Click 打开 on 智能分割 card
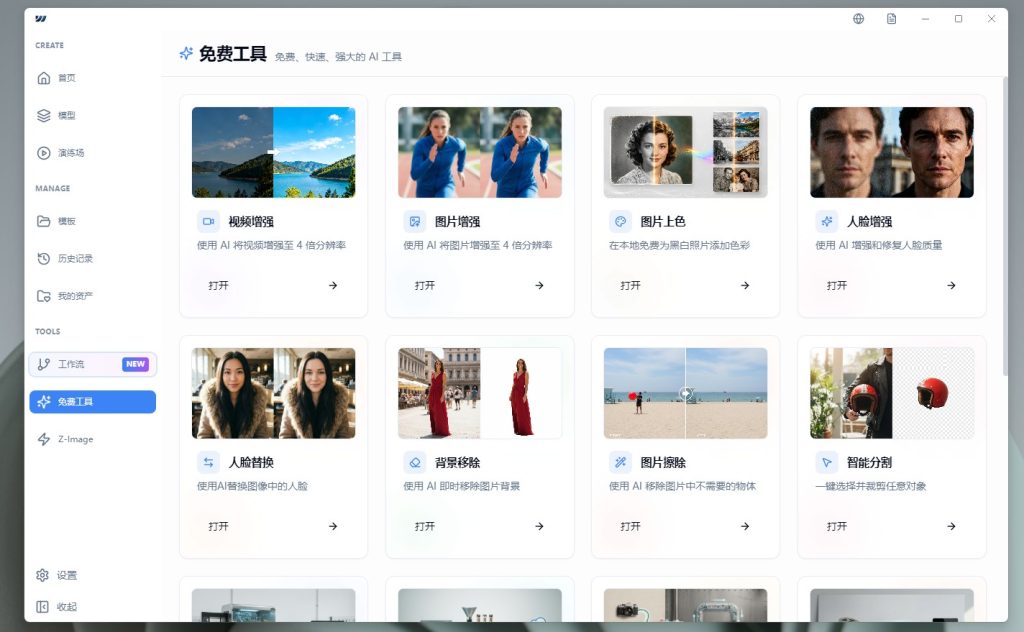 click(837, 526)
